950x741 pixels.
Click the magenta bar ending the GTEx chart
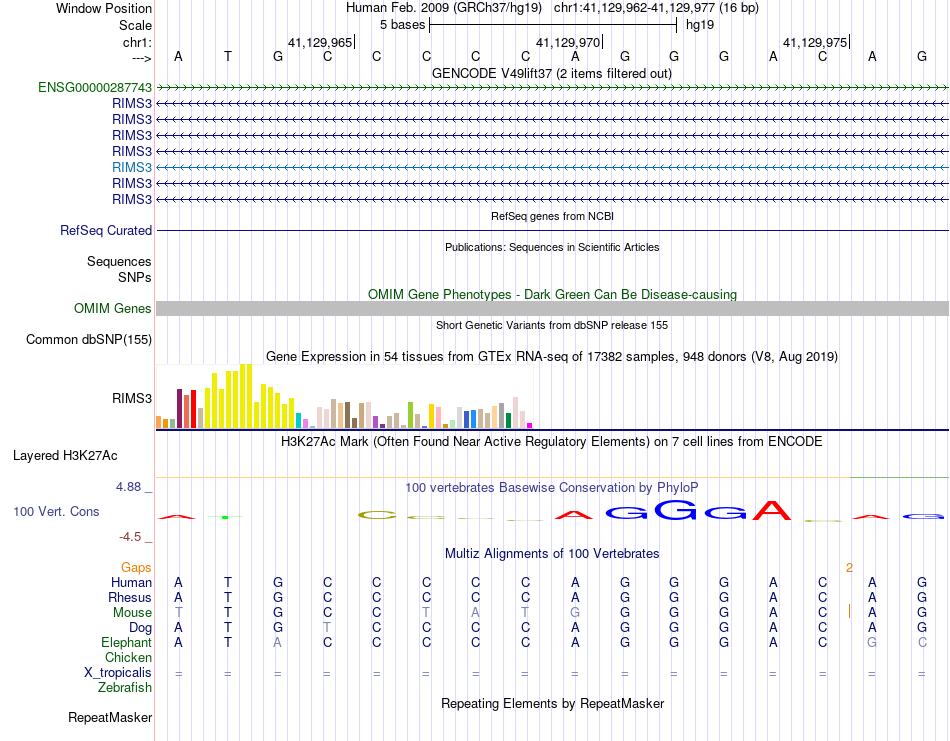(x=530, y=425)
